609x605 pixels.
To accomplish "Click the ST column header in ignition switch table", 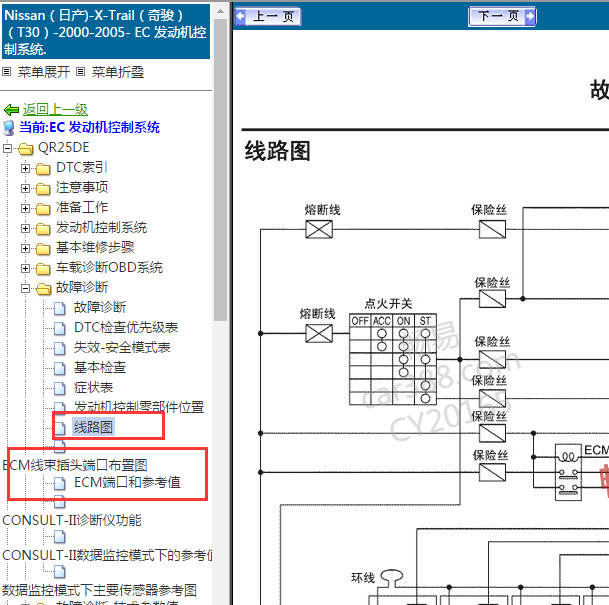I will point(425,321).
